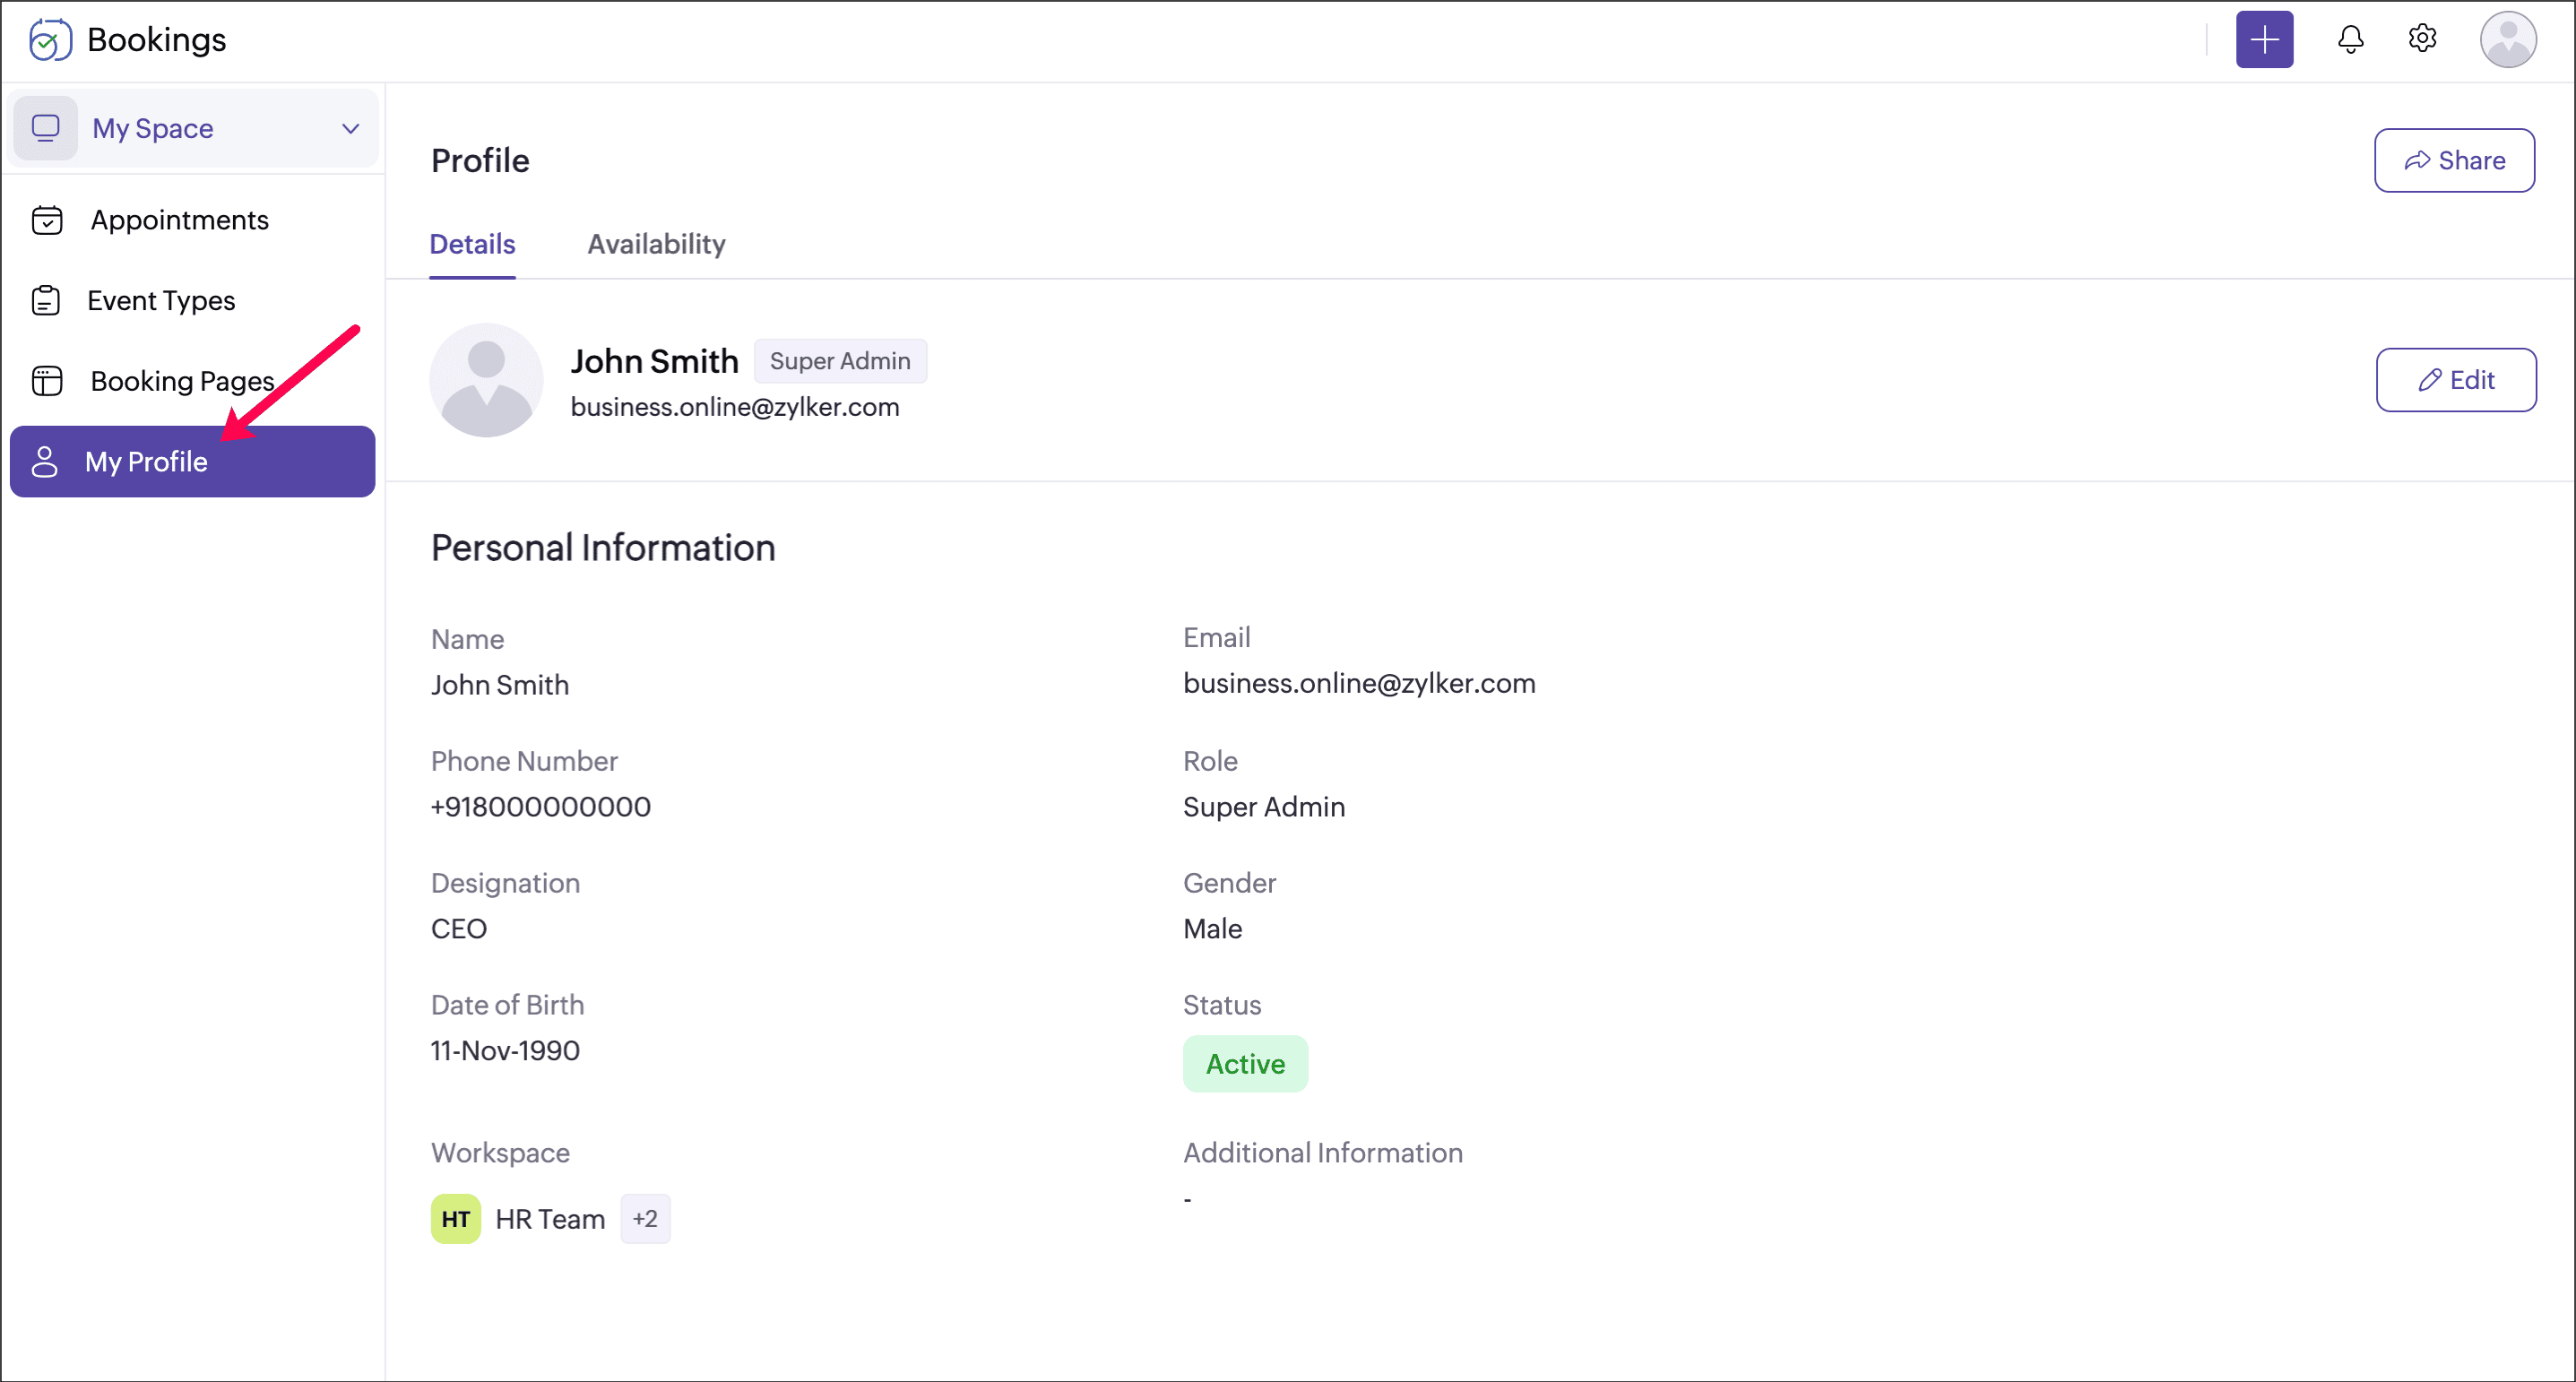Show the +2 more workspaces
Image resolution: width=2576 pixels, height=1382 pixels.
click(645, 1219)
